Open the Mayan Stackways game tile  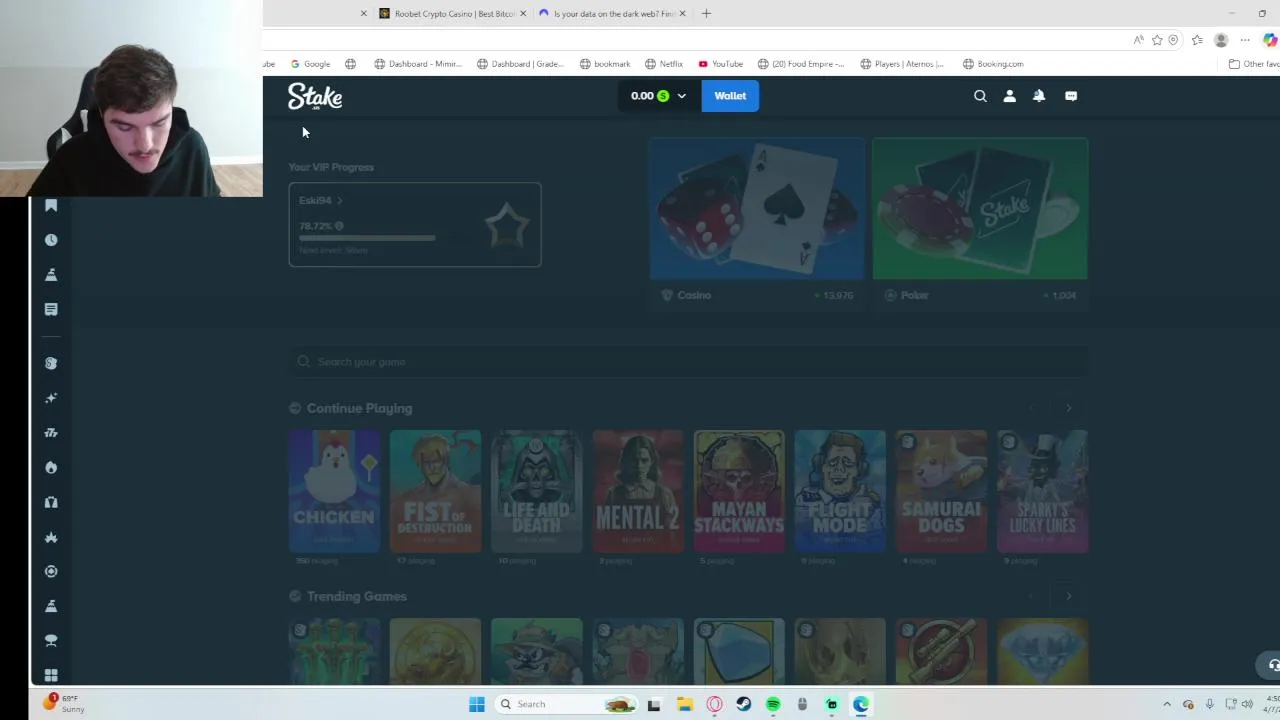pyautogui.click(x=739, y=491)
